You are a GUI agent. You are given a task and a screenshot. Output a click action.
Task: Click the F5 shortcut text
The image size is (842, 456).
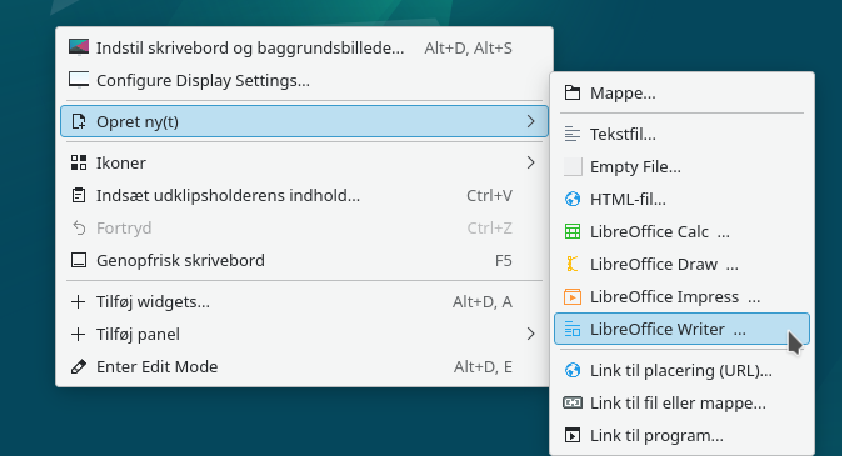point(503,260)
